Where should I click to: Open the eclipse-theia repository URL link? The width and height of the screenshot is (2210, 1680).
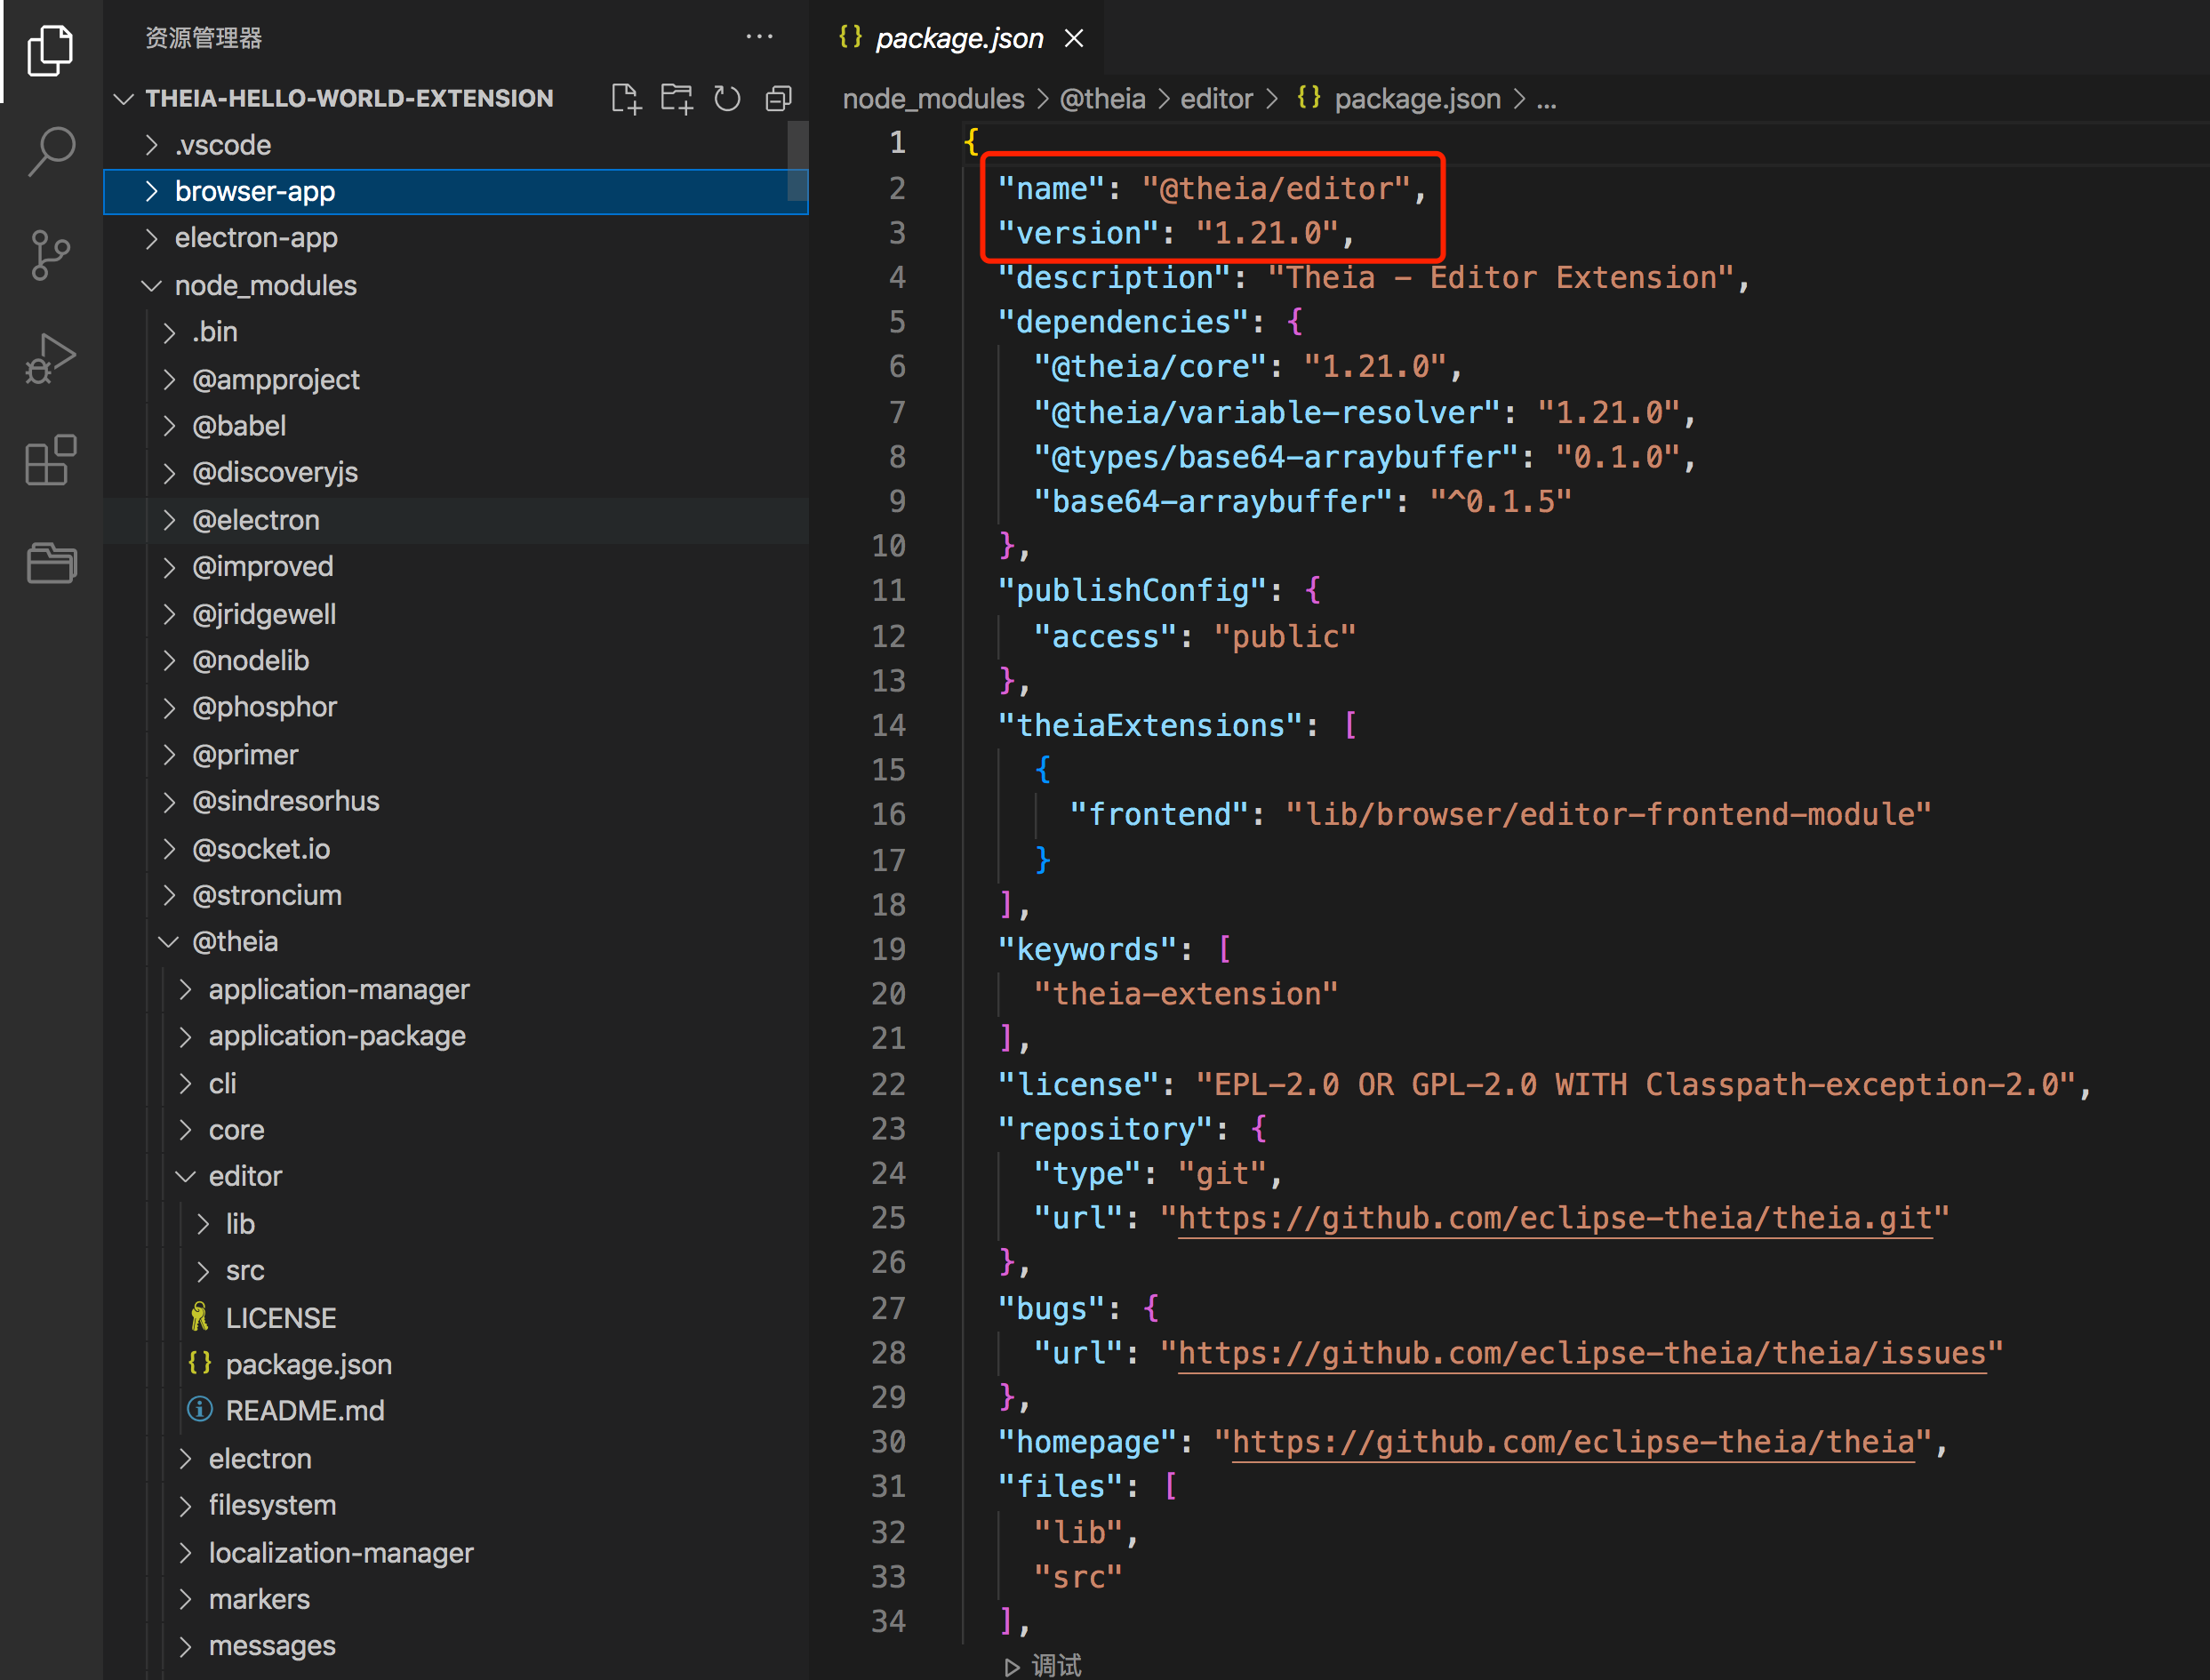click(x=1554, y=1218)
